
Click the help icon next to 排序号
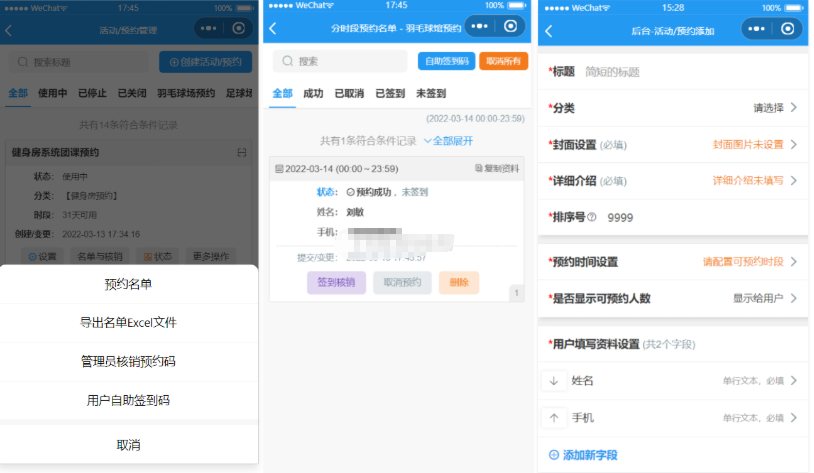(x=591, y=217)
